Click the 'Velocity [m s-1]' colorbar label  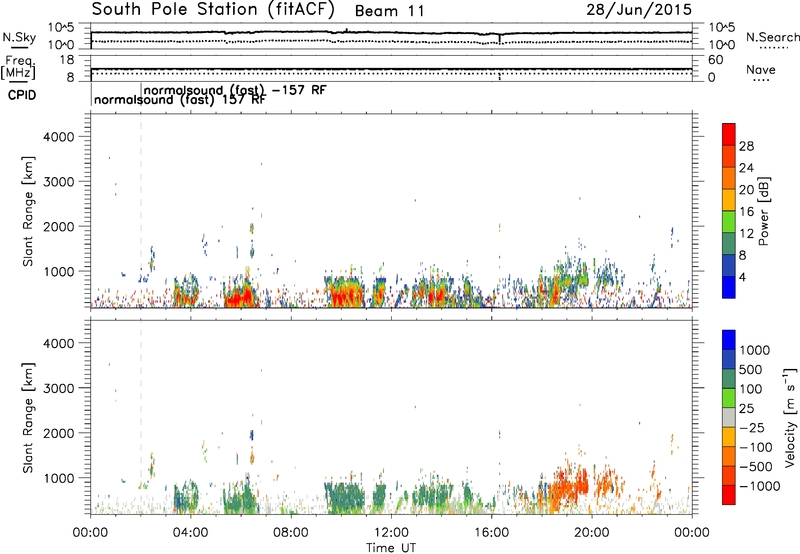point(790,417)
